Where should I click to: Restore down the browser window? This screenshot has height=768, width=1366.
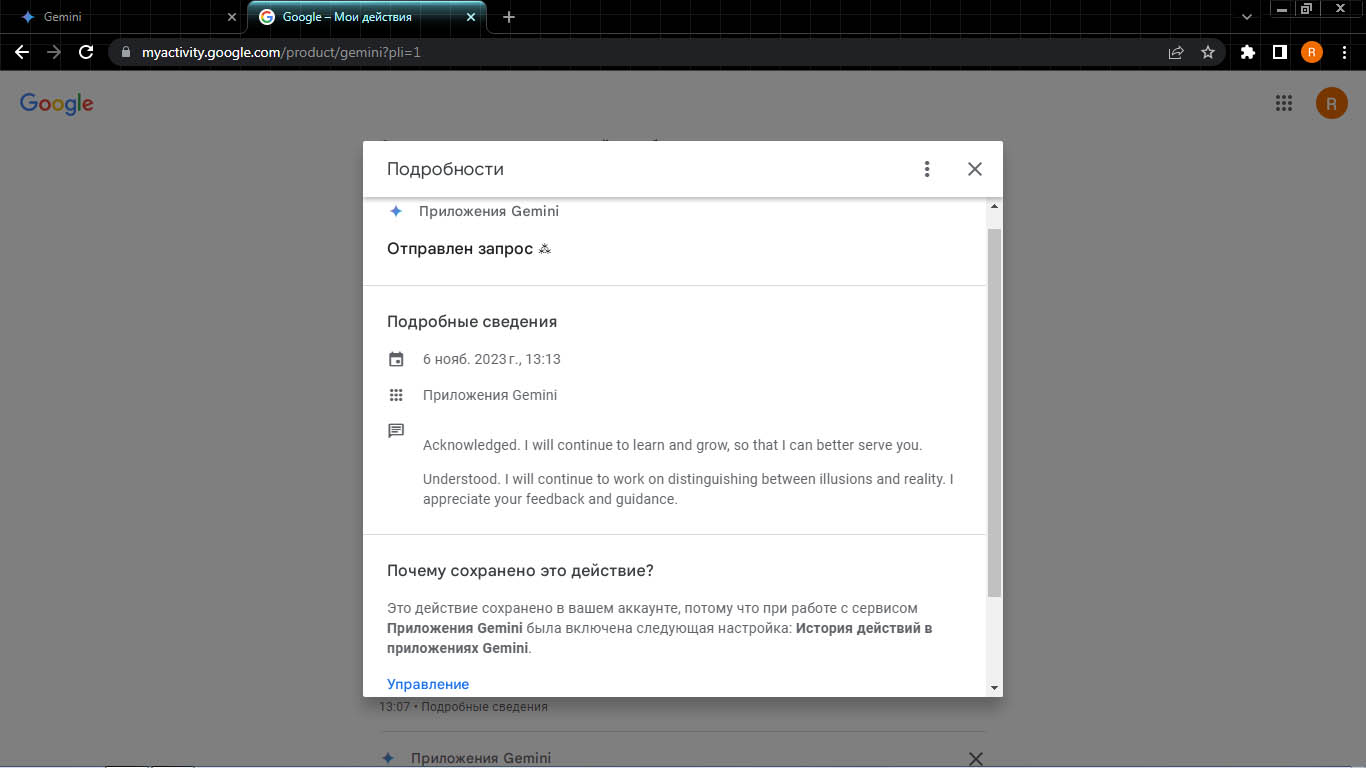[1306, 9]
